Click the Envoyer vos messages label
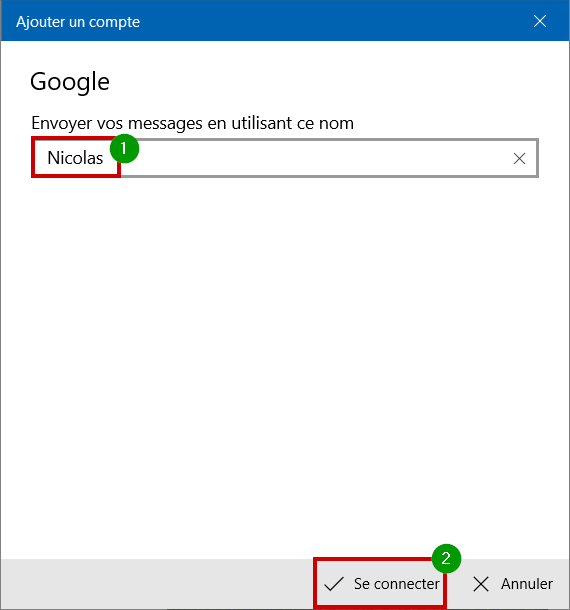 click(193, 123)
